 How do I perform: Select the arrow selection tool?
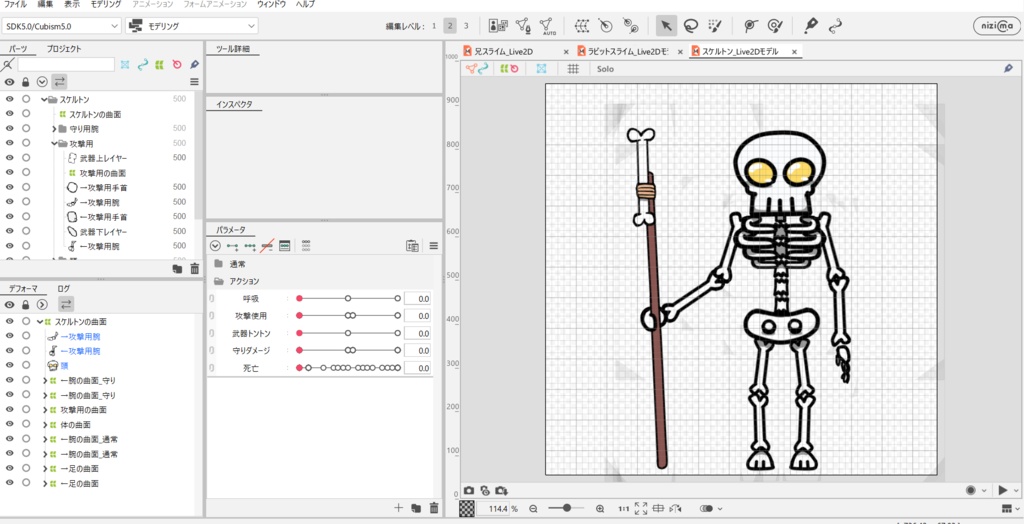click(x=666, y=25)
